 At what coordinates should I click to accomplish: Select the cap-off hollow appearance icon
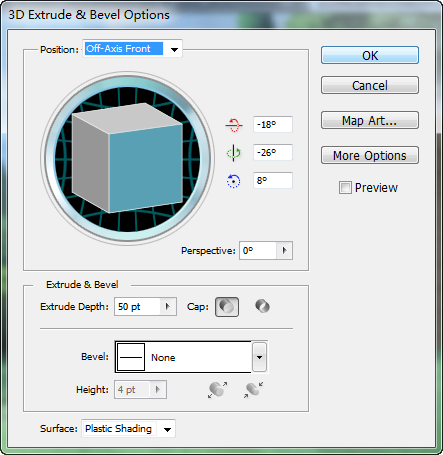(262, 306)
